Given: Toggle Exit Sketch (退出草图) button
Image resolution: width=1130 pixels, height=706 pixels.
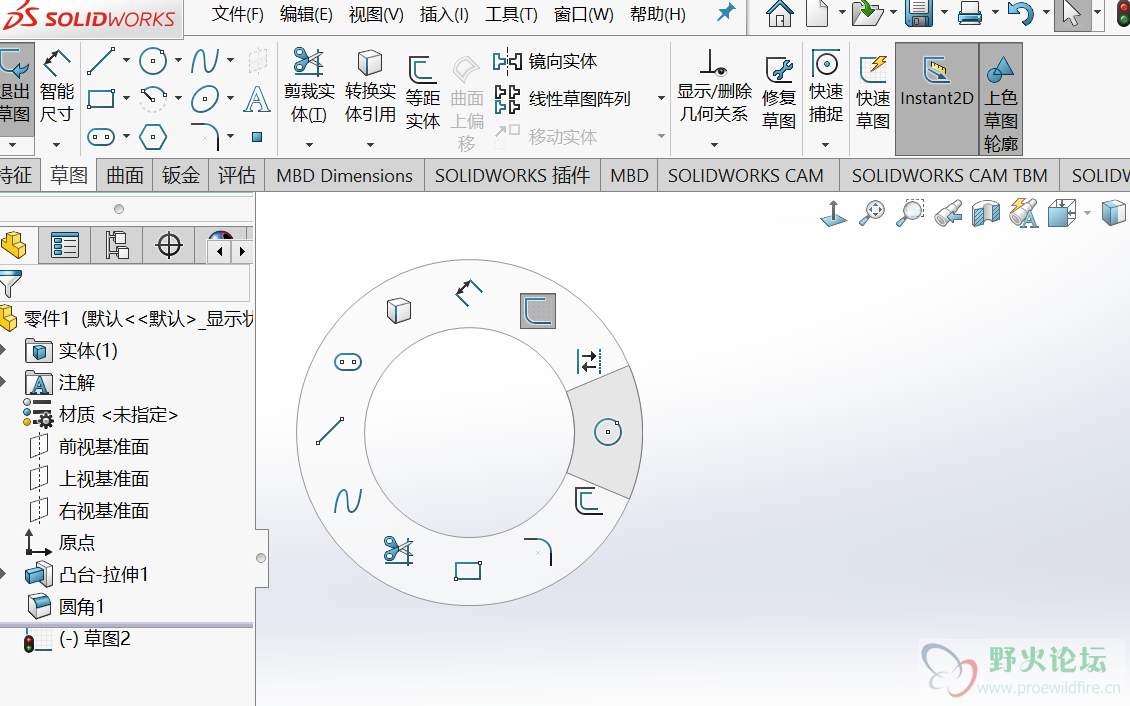Looking at the screenshot, I should click(14, 89).
